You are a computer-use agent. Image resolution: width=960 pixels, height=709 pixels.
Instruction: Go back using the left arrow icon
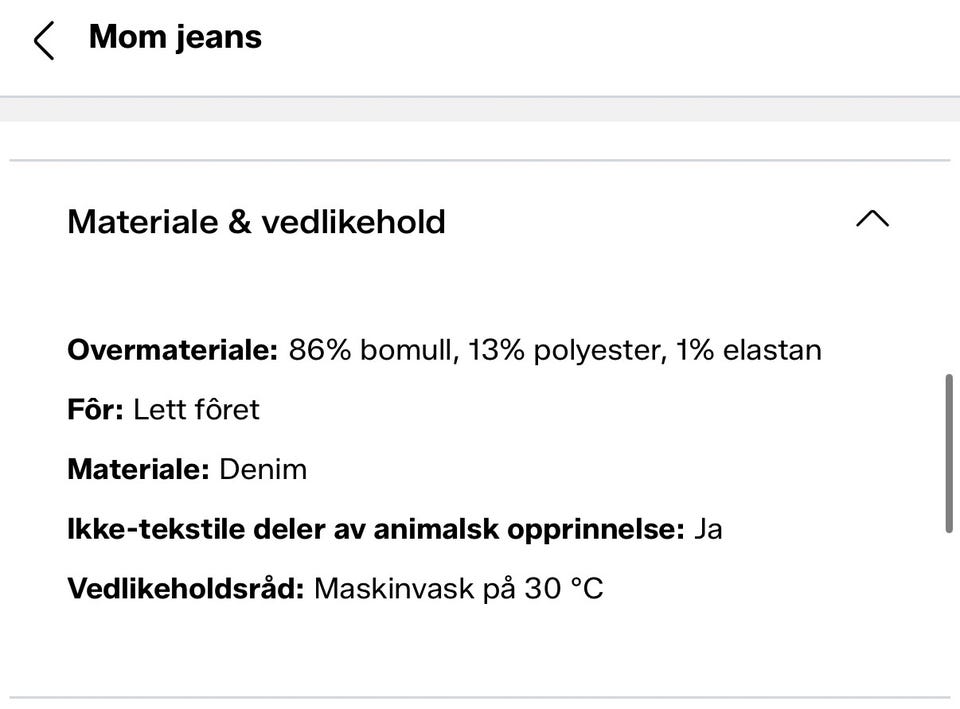44,40
